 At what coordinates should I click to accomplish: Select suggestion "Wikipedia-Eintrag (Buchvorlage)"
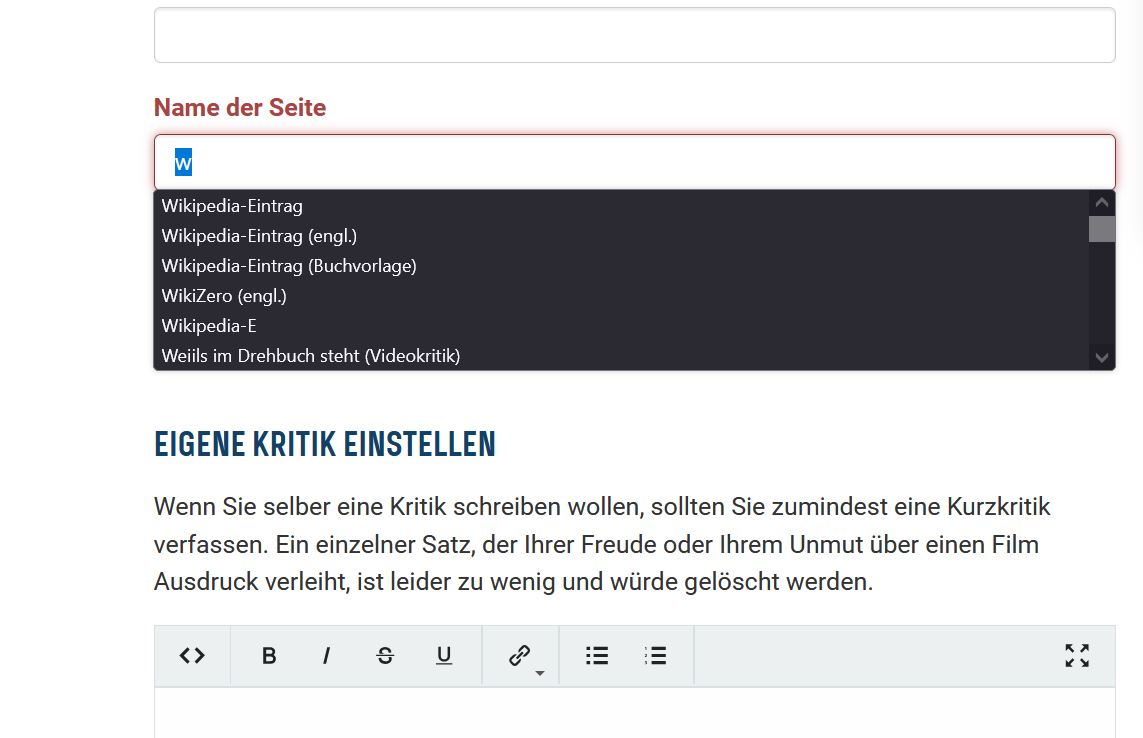621,265
